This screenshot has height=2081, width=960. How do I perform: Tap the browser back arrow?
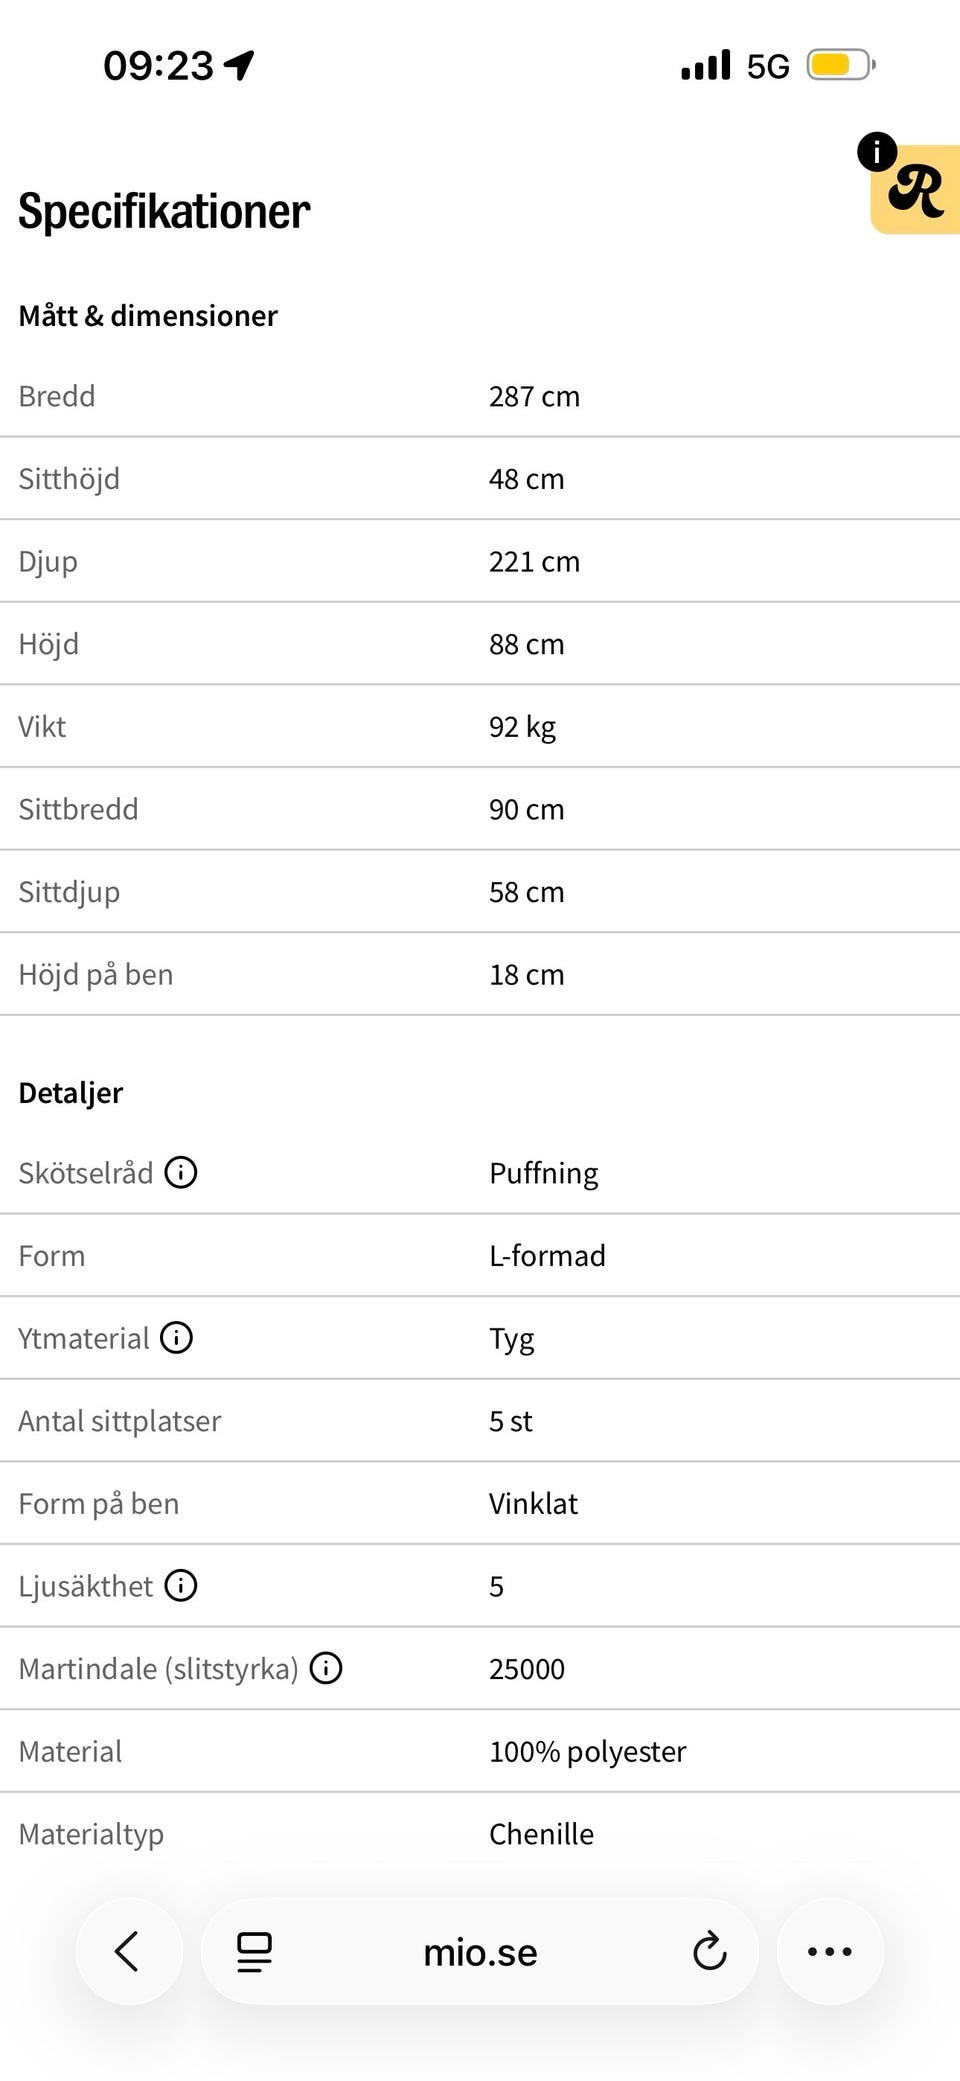[x=128, y=1951]
